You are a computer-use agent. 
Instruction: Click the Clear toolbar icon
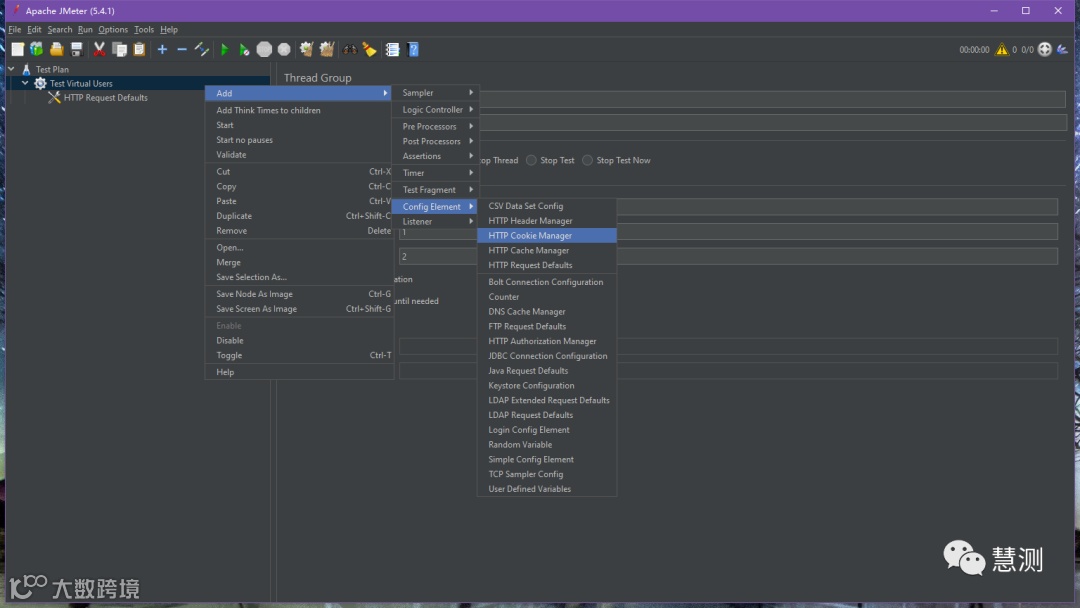tap(307, 50)
